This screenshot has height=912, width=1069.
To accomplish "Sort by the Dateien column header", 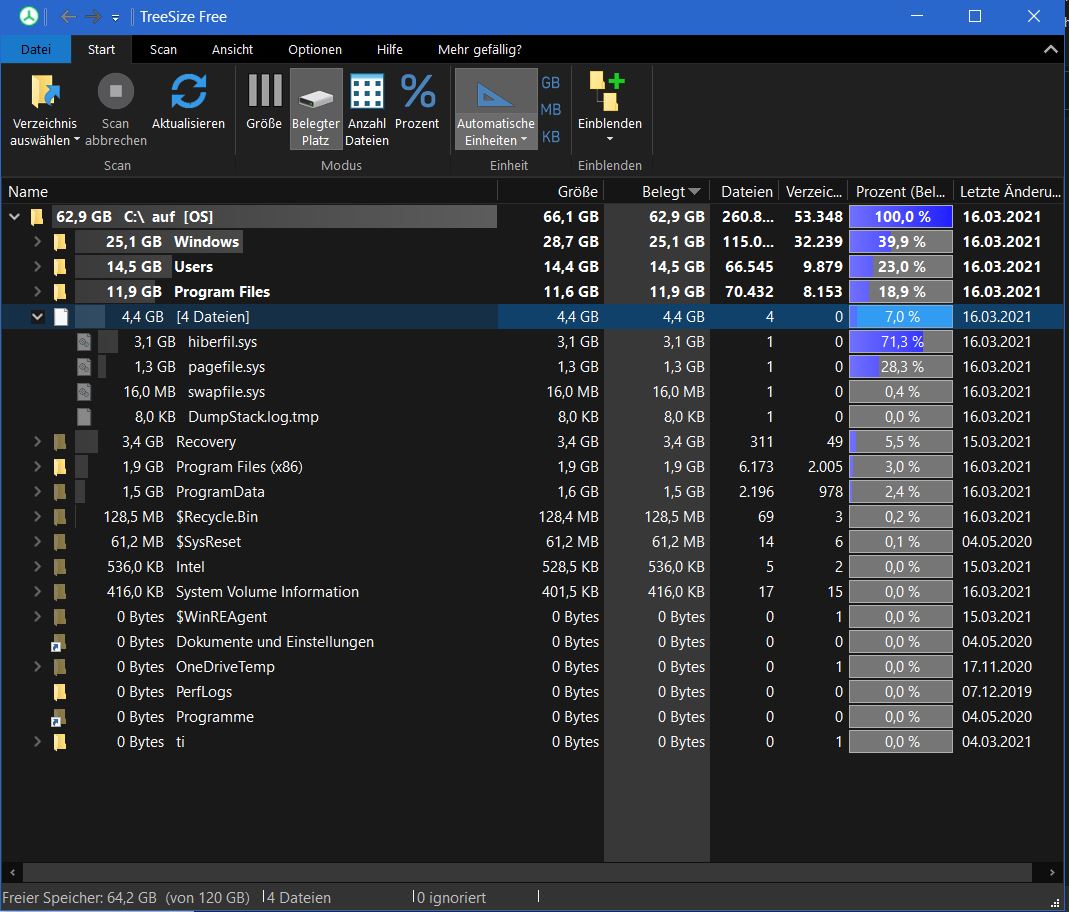I will (744, 192).
